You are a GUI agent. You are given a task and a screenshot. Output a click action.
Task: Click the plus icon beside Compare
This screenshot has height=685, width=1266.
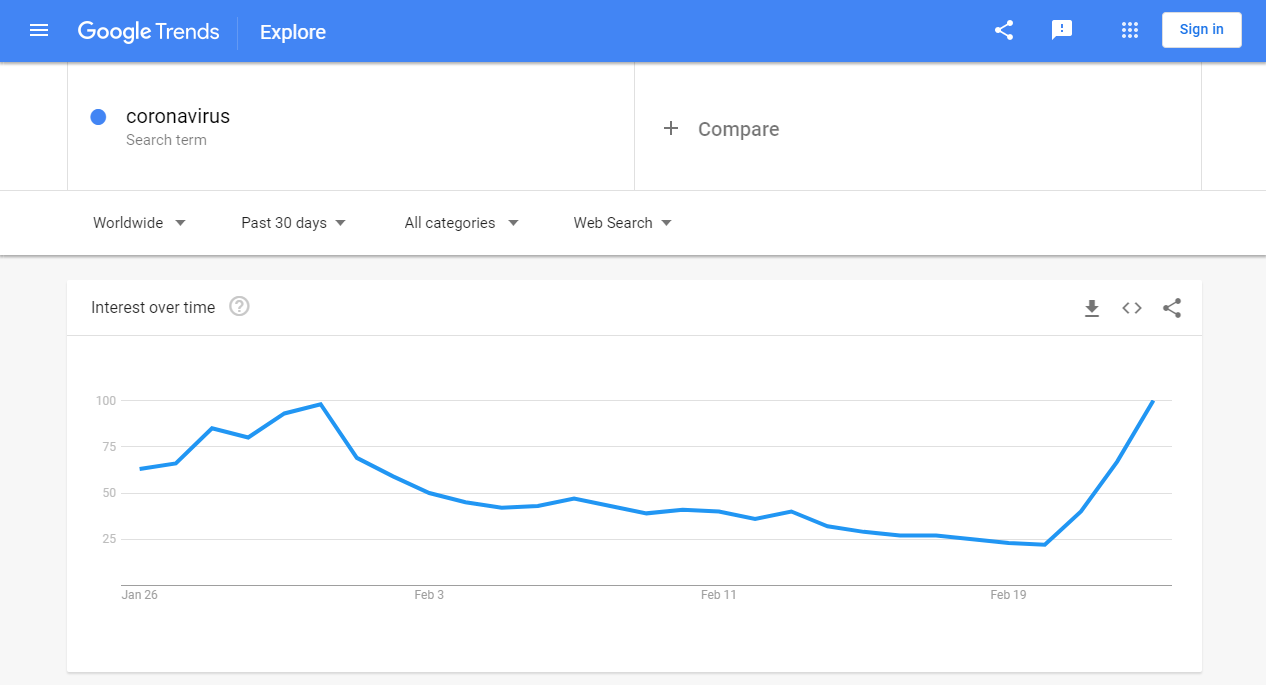(671, 128)
